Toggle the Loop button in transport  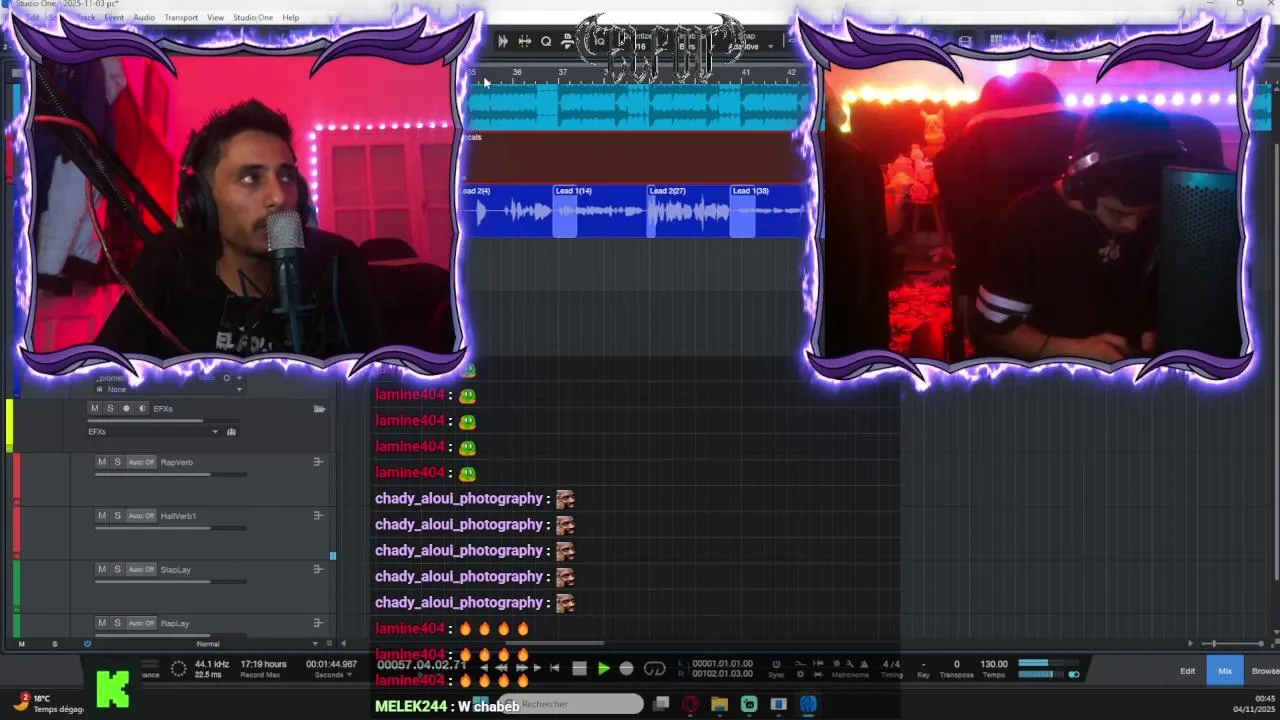(x=655, y=668)
